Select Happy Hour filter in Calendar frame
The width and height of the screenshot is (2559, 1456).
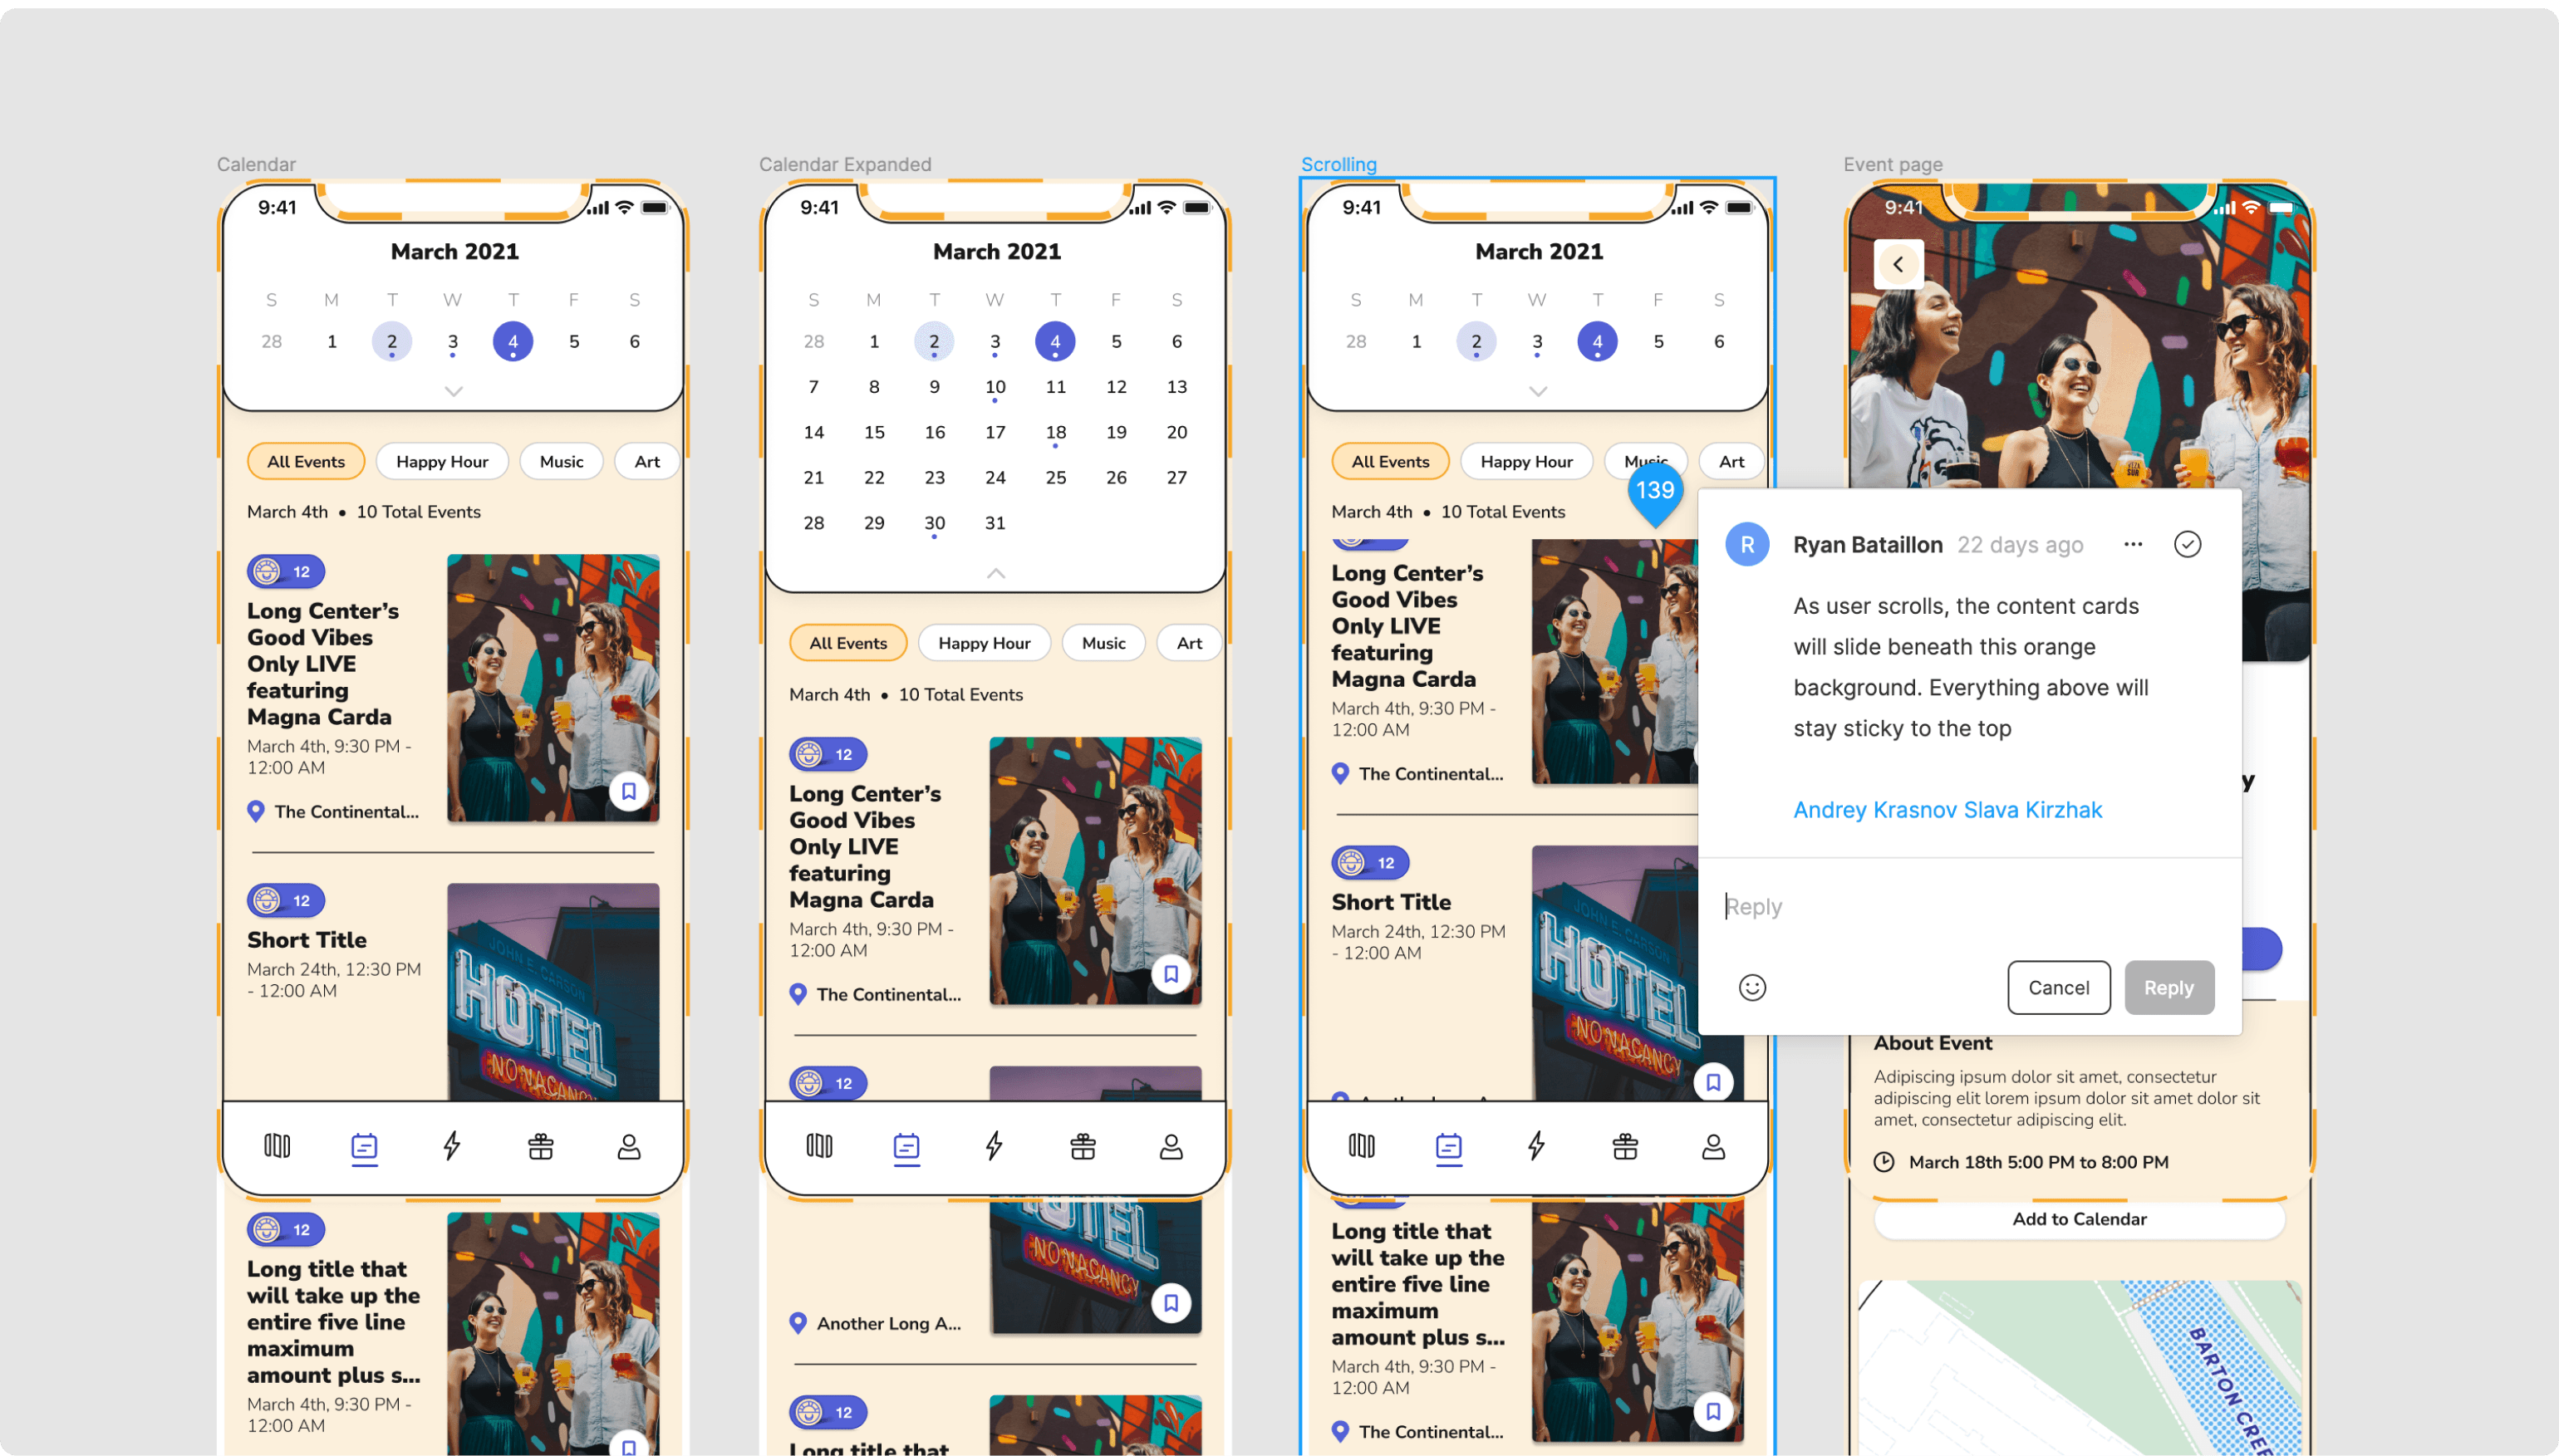click(x=442, y=461)
